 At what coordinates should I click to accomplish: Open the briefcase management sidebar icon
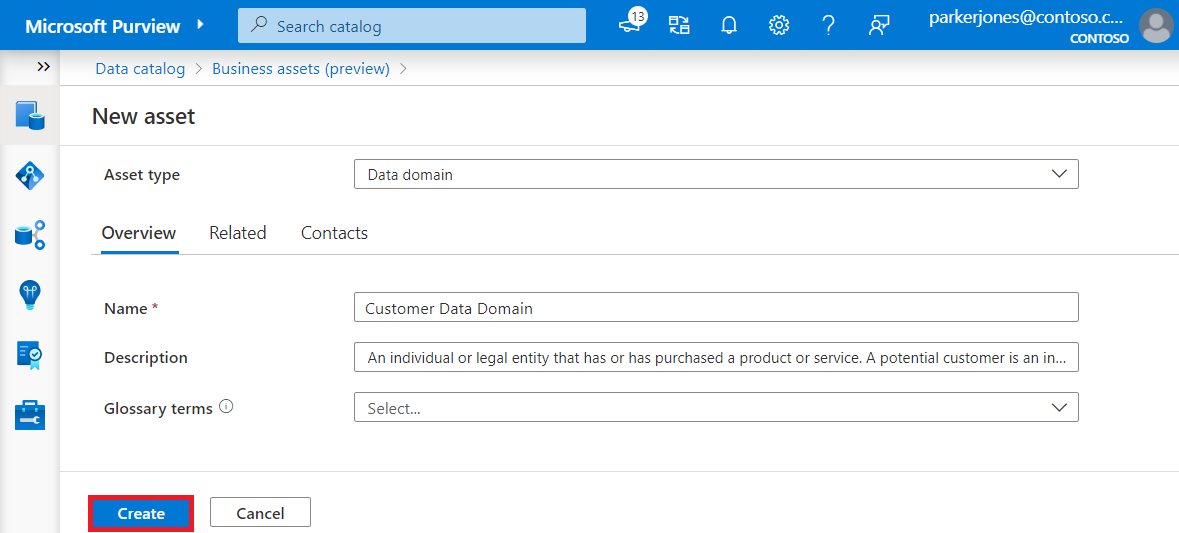click(30, 414)
